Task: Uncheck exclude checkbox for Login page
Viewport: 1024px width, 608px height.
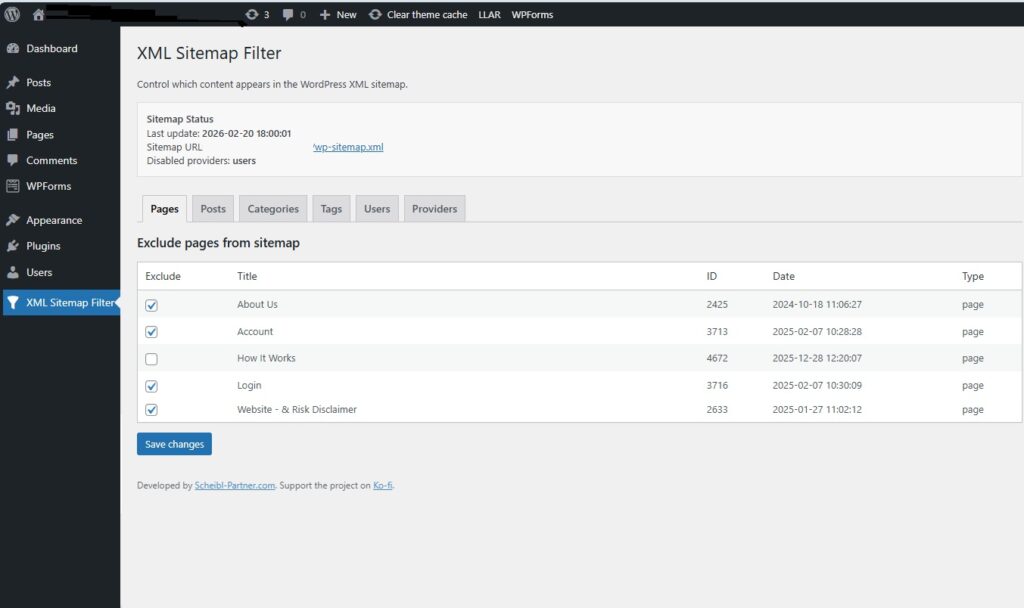Action: point(151,386)
